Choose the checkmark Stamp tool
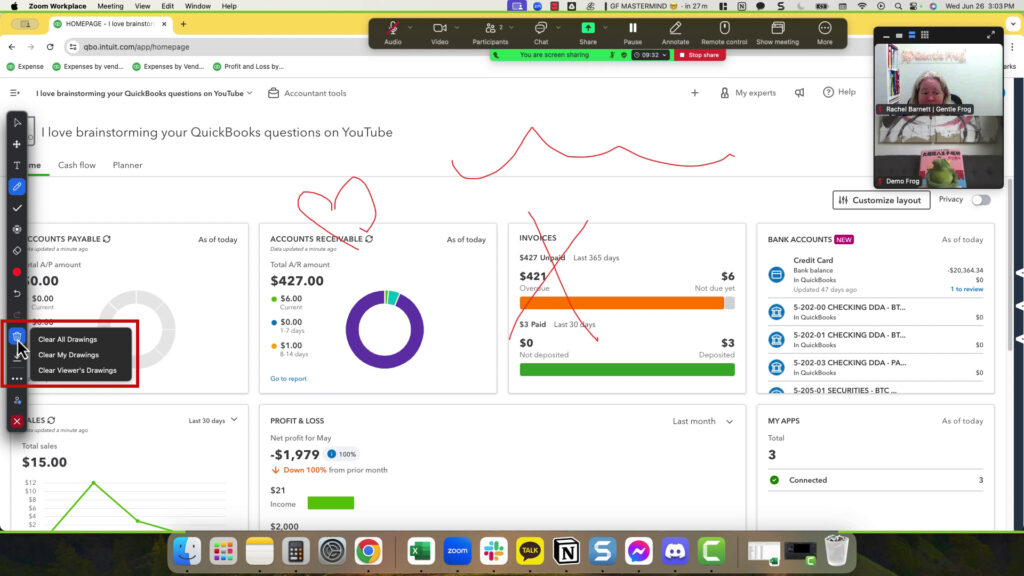This screenshot has width=1024, height=576. tap(17, 208)
